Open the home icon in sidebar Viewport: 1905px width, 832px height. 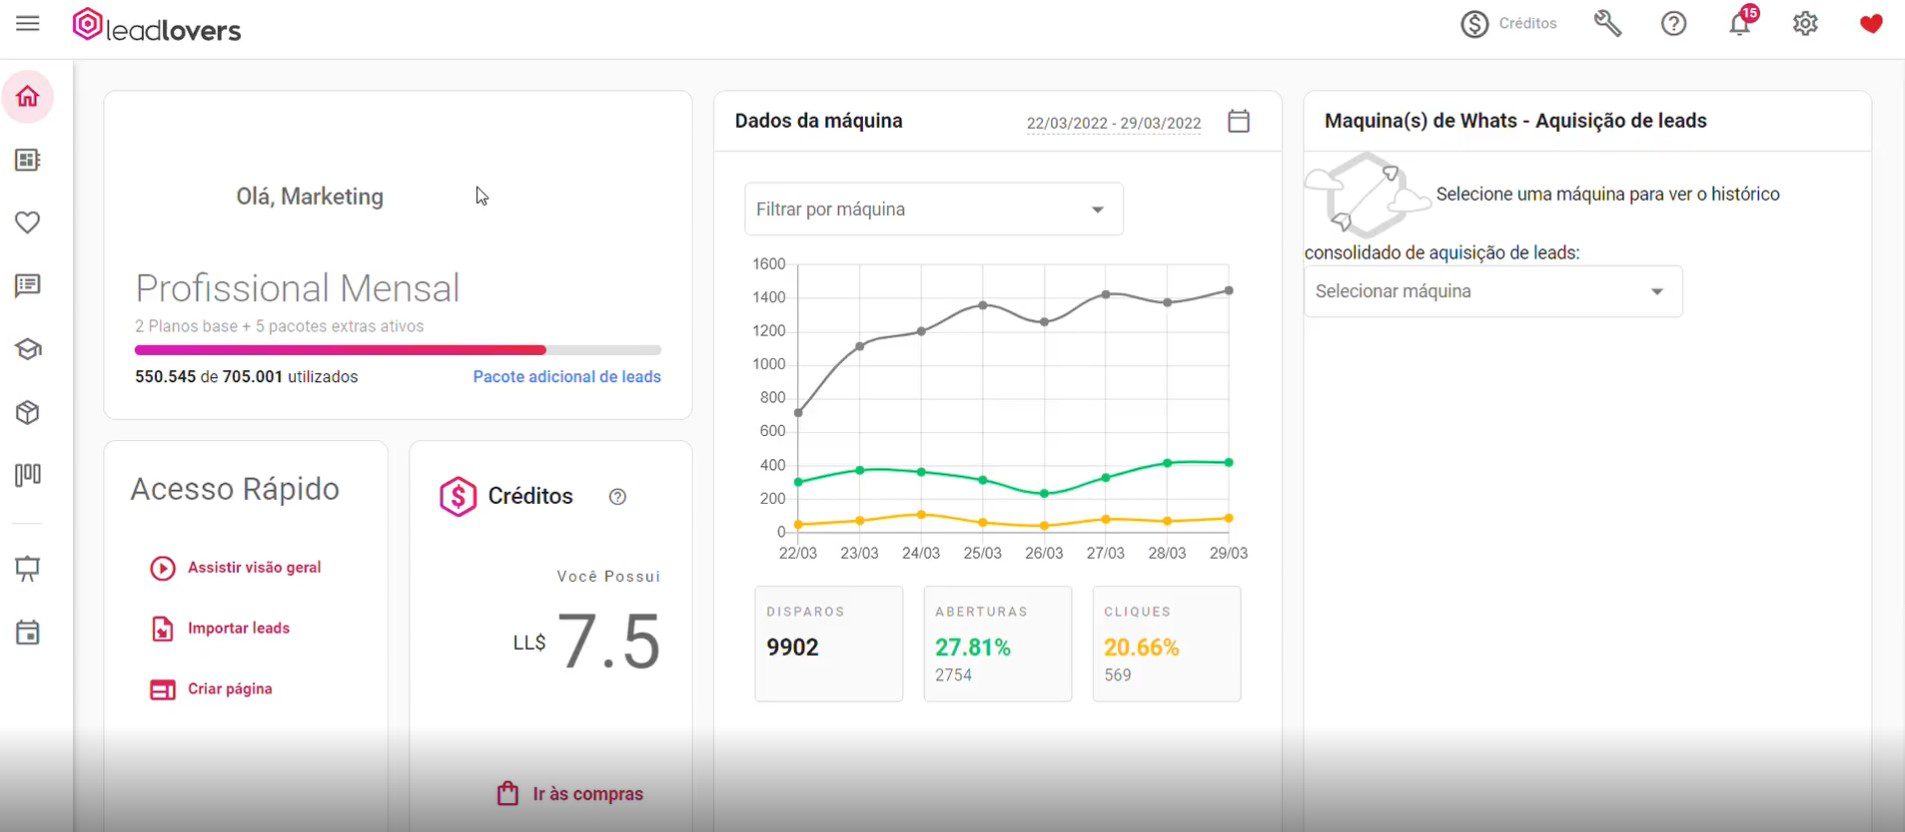click(28, 96)
